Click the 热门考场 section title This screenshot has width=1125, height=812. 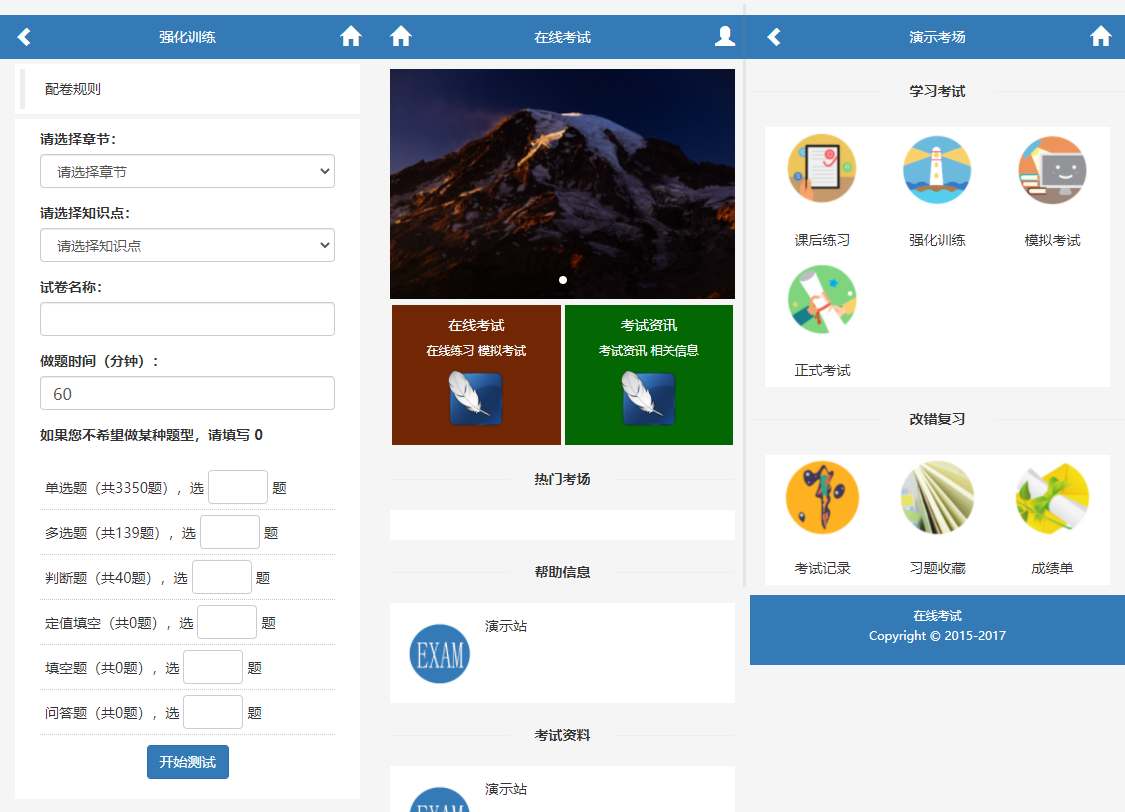click(562, 479)
